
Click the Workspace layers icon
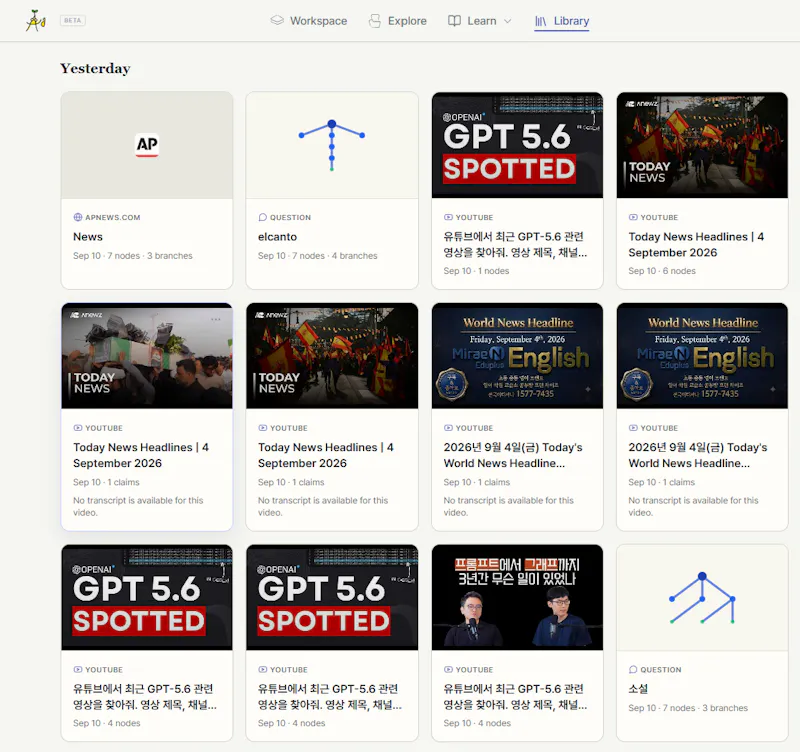pyautogui.click(x=277, y=20)
